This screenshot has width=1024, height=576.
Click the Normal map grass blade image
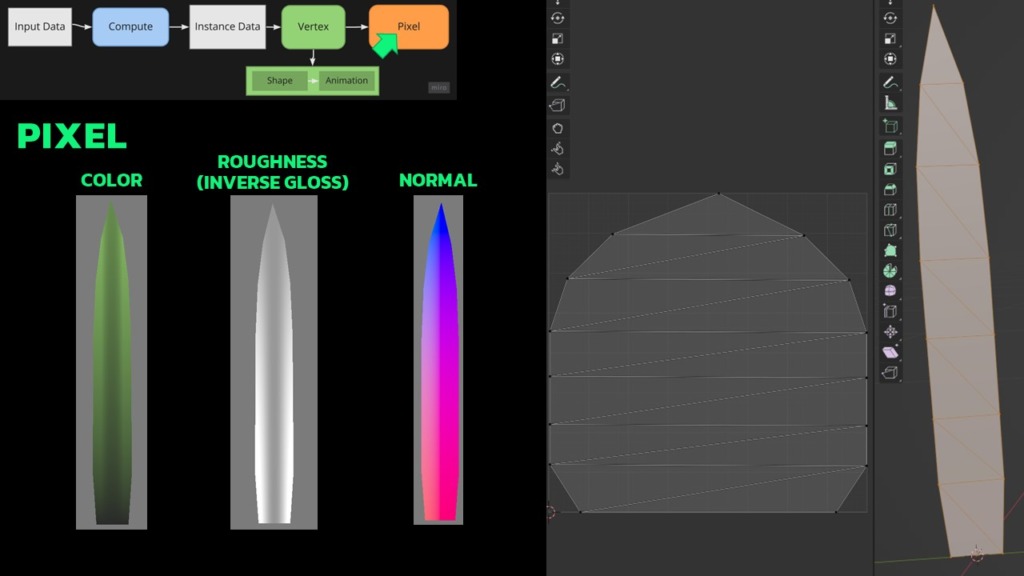click(x=438, y=360)
